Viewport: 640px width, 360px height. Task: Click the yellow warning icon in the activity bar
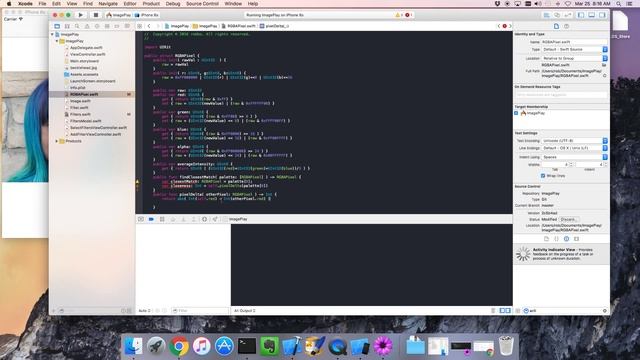398,15
